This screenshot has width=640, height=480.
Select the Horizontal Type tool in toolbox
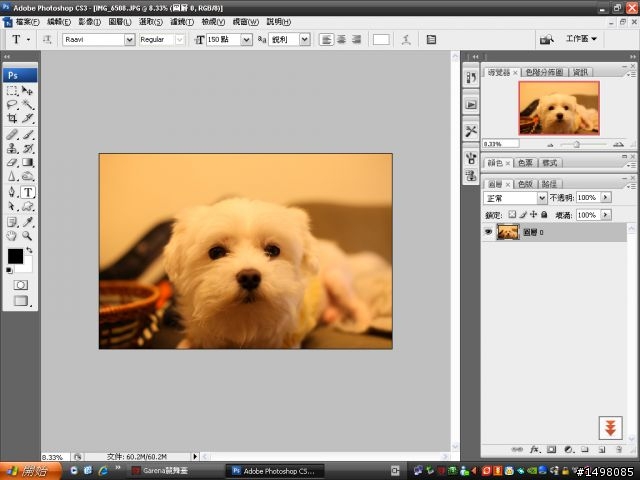[x=28, y=192]
